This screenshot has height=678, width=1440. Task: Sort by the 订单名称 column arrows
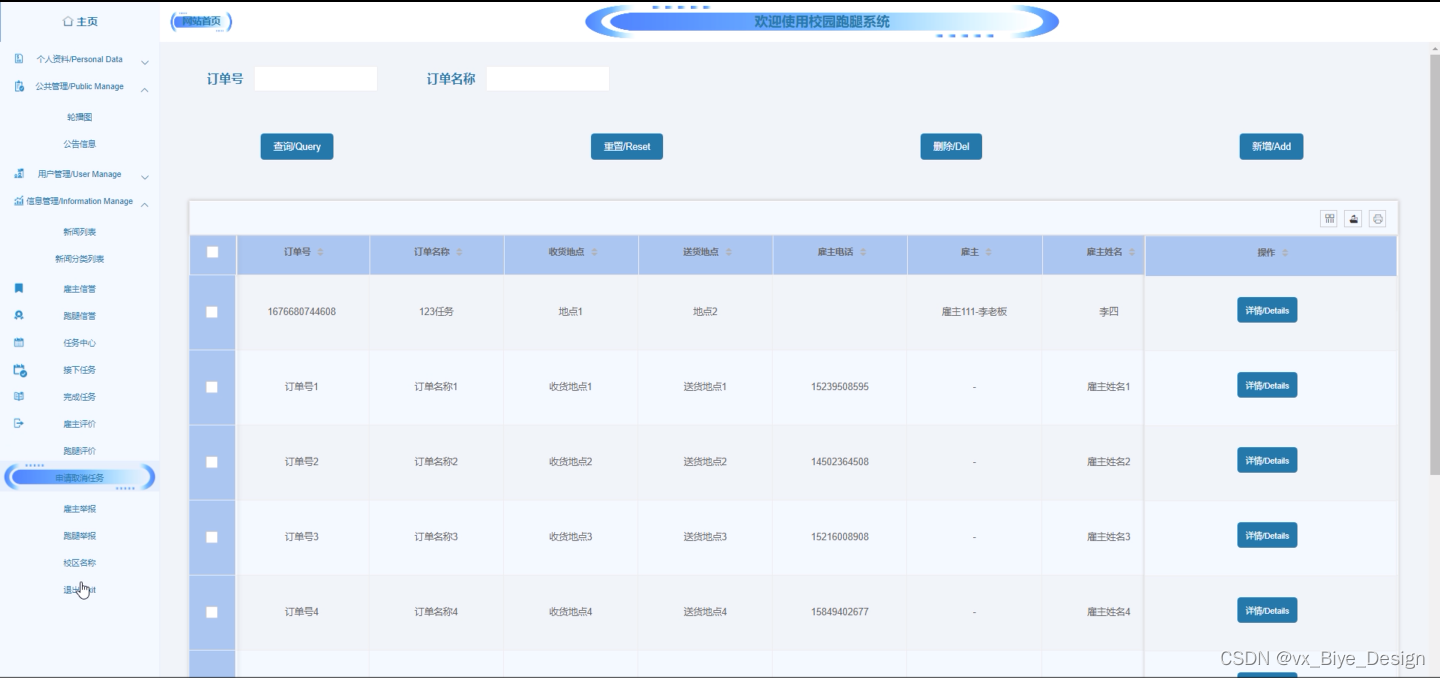click(x=459, y=252)
